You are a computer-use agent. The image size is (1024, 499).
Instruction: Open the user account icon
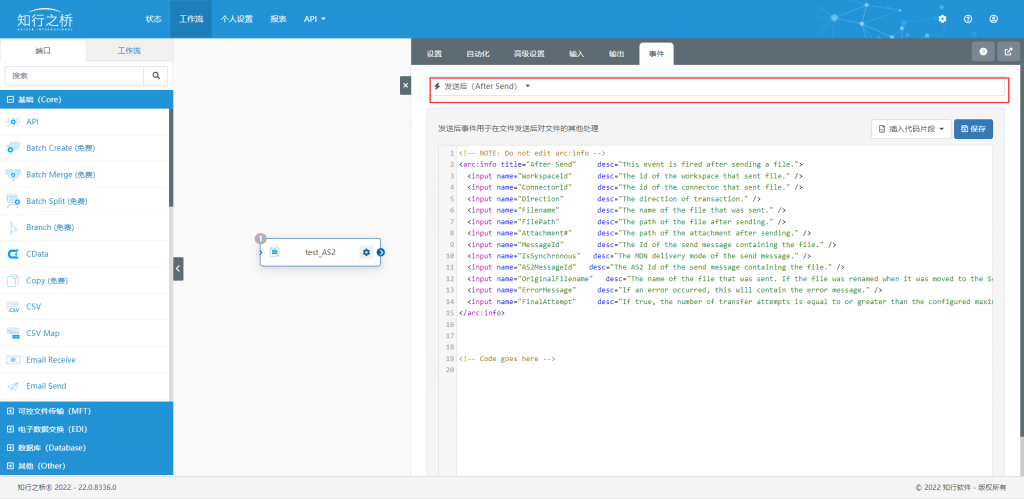coord(993,19)
